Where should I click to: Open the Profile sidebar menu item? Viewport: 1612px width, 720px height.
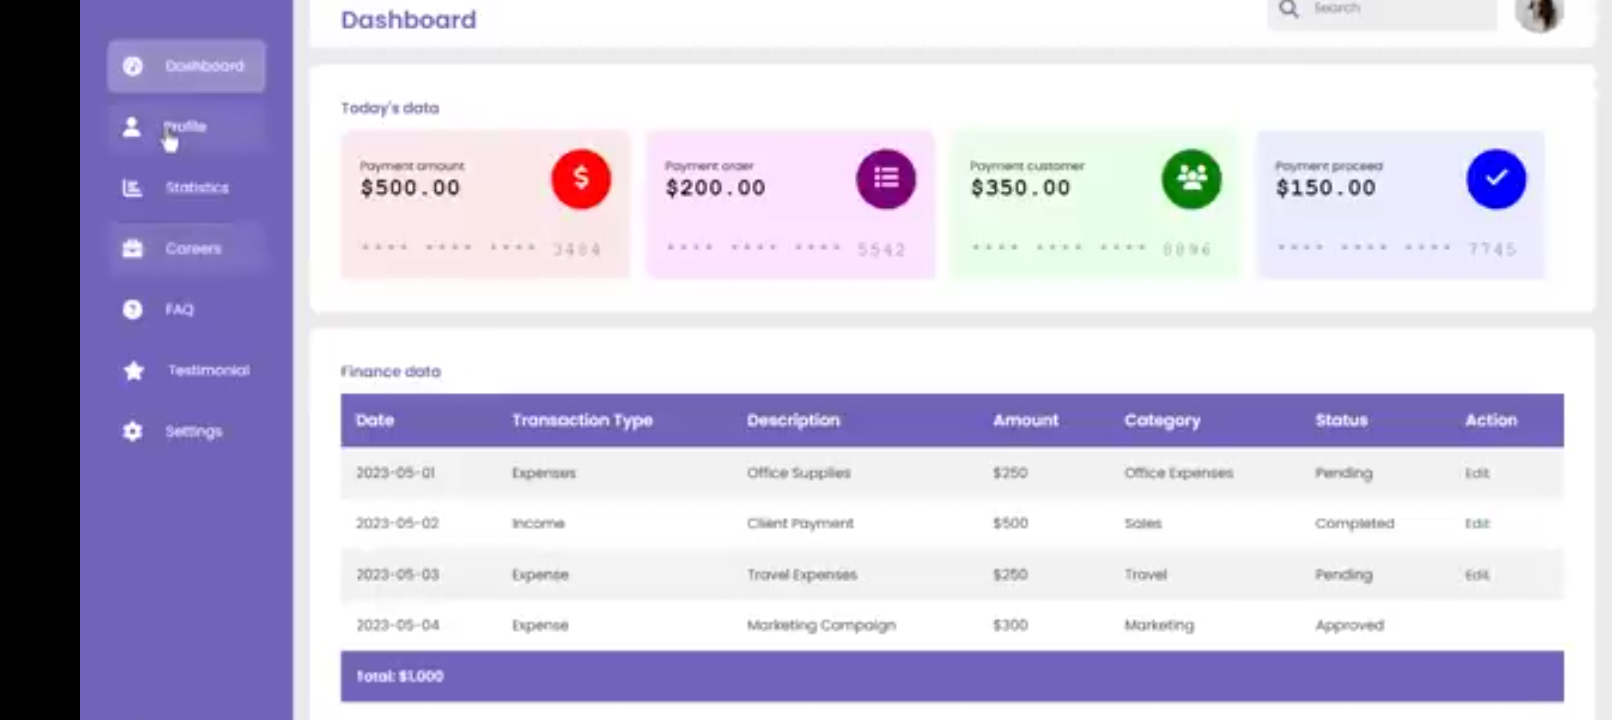[186, 127]
